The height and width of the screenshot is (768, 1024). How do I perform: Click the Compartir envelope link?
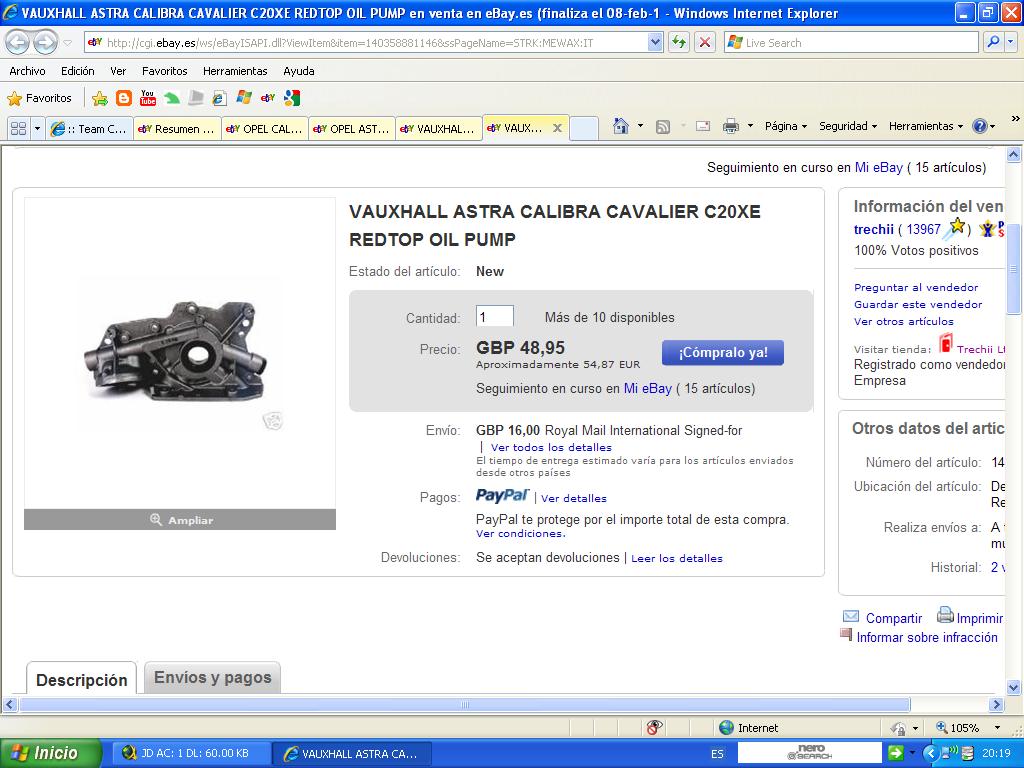[x=882, y=618]
